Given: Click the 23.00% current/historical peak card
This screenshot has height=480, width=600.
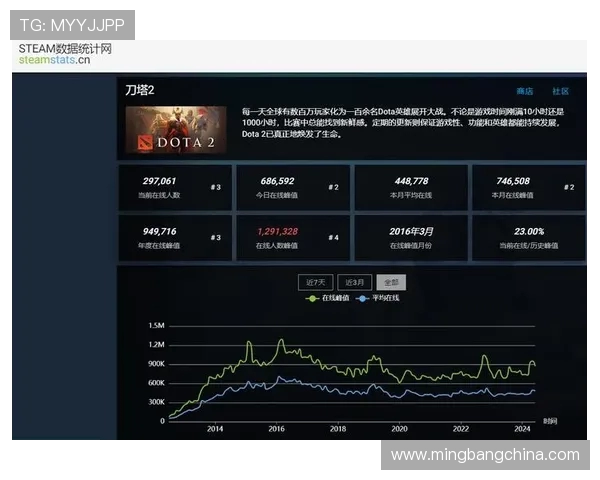Looking at the screenshot, I should coord(527,237).
